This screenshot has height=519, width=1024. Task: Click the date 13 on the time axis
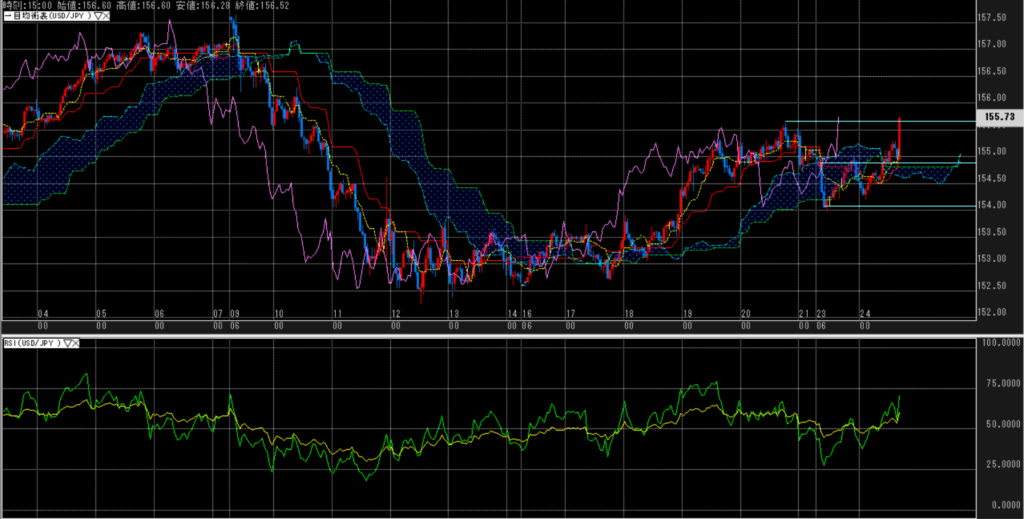(454, 313)
